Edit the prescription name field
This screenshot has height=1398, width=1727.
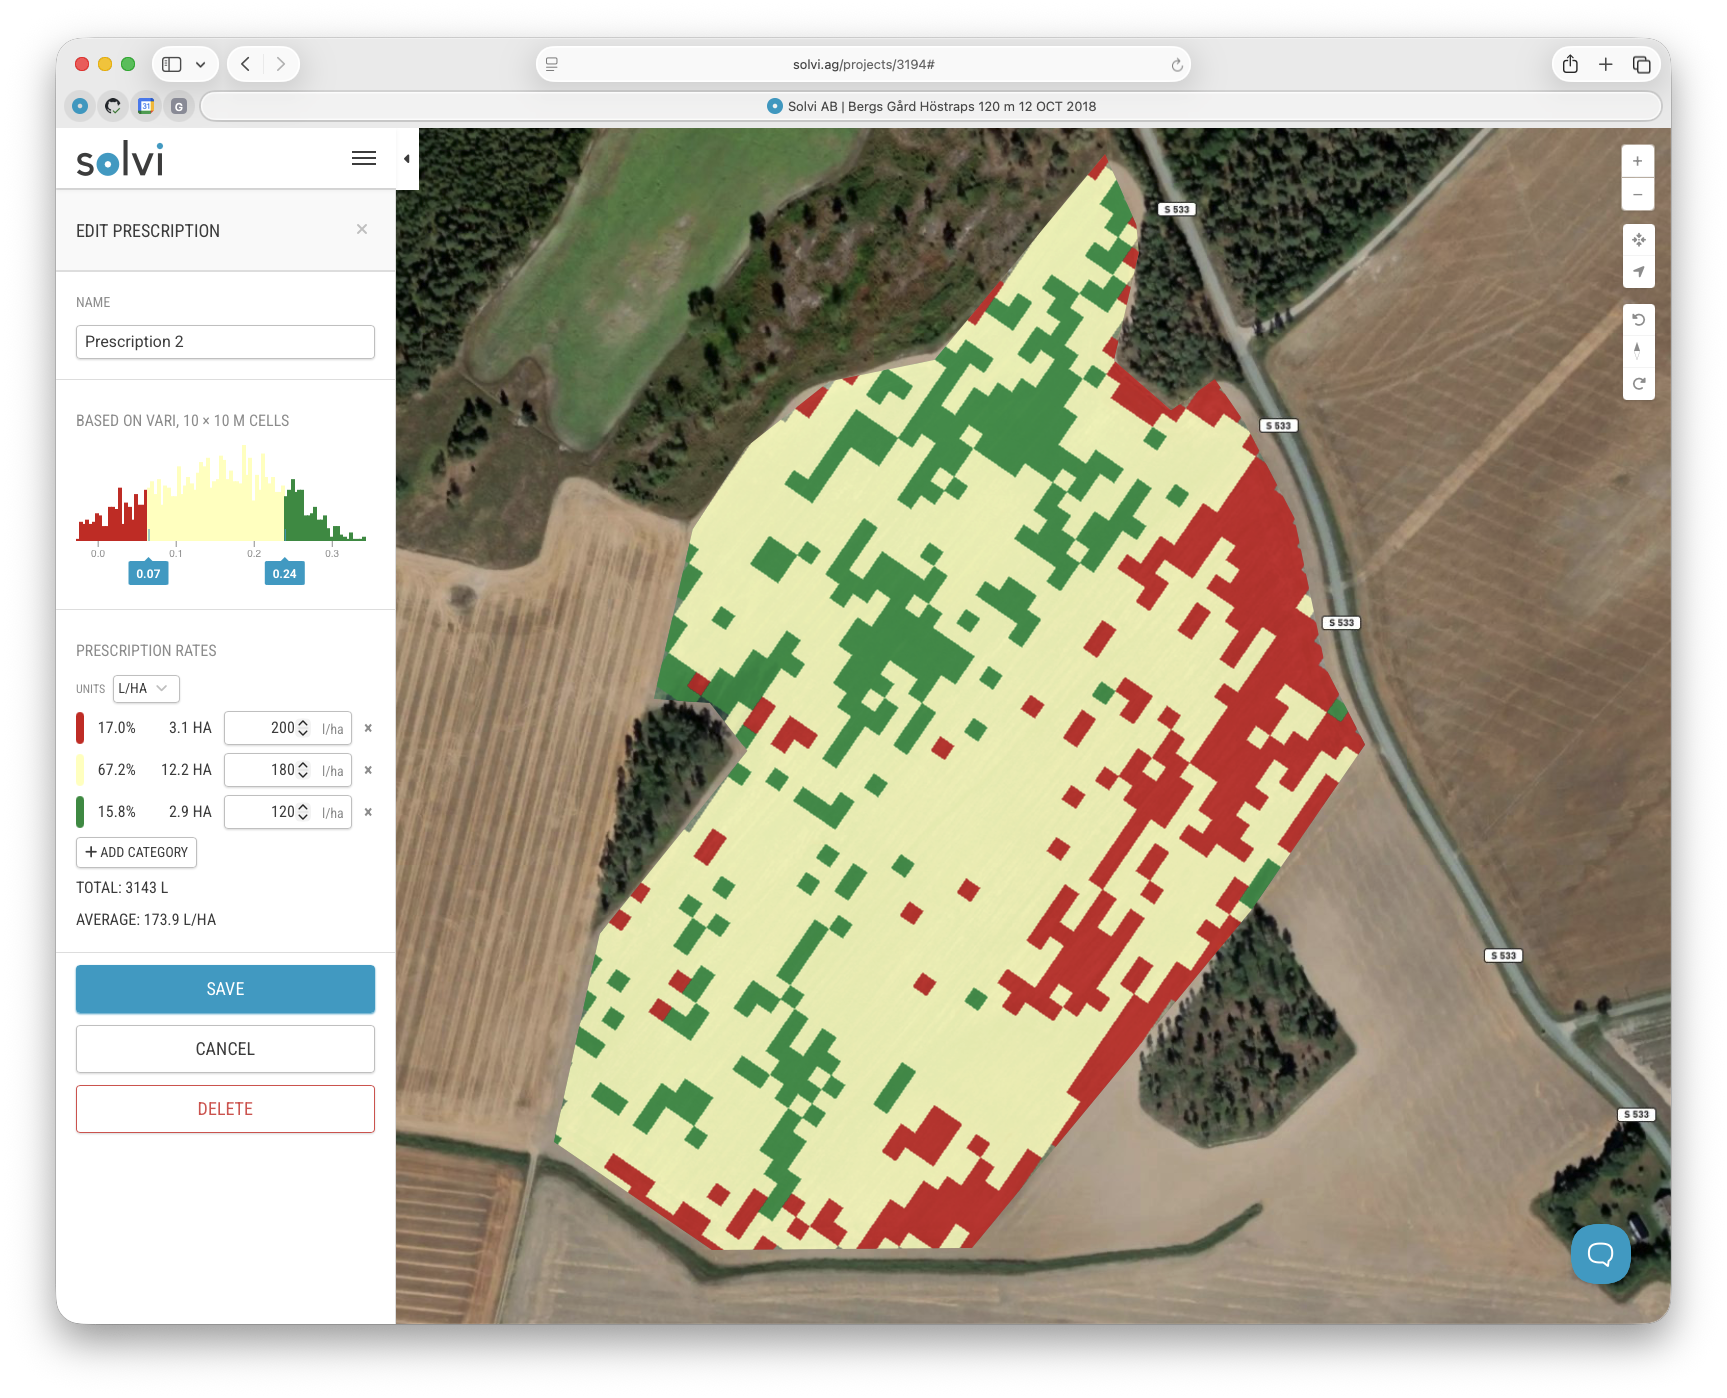pos(225,342)
